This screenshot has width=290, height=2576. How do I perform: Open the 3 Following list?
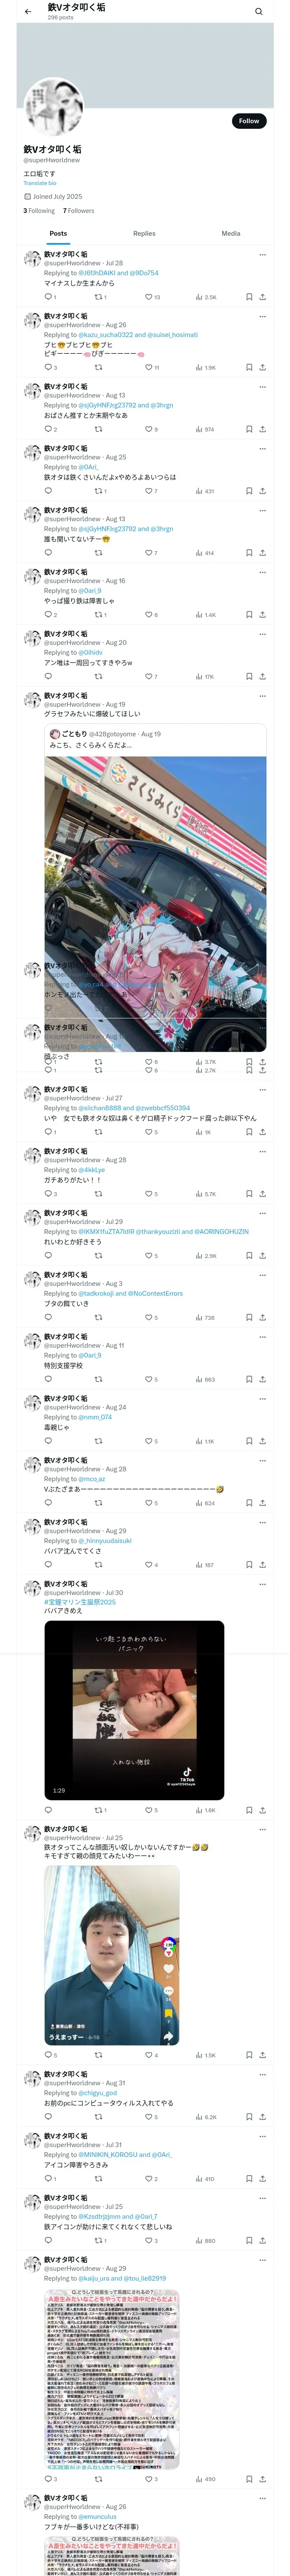[x=39, y=211]
